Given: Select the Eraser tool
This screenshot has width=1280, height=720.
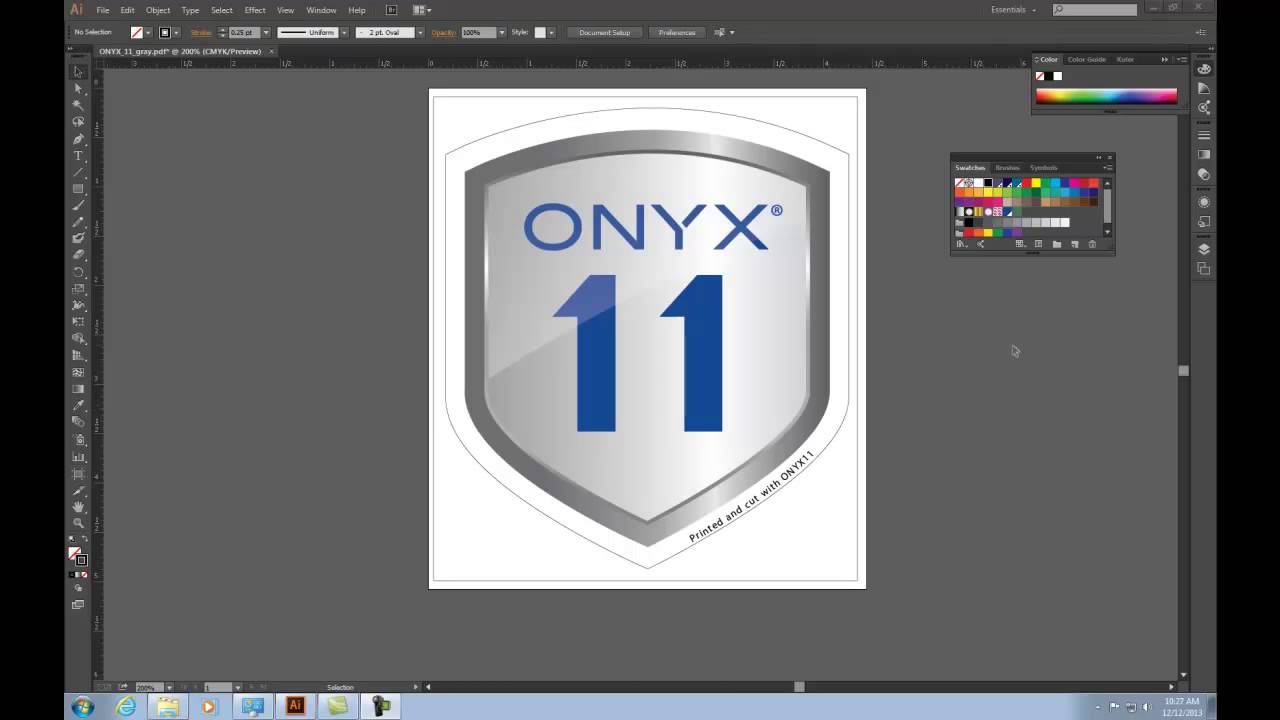Looking at the screenshot, I should pyautogui.click(x=78, y=254).
